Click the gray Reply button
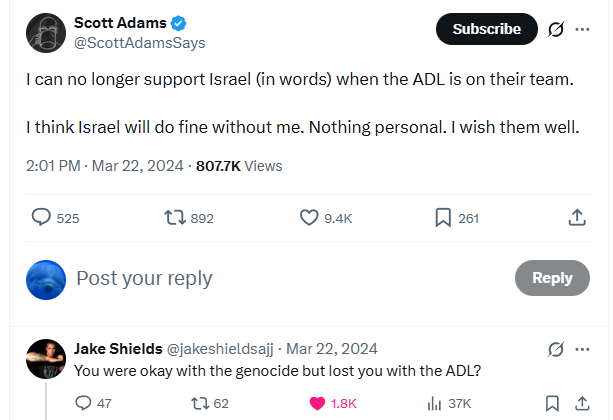 coord(552,278)
